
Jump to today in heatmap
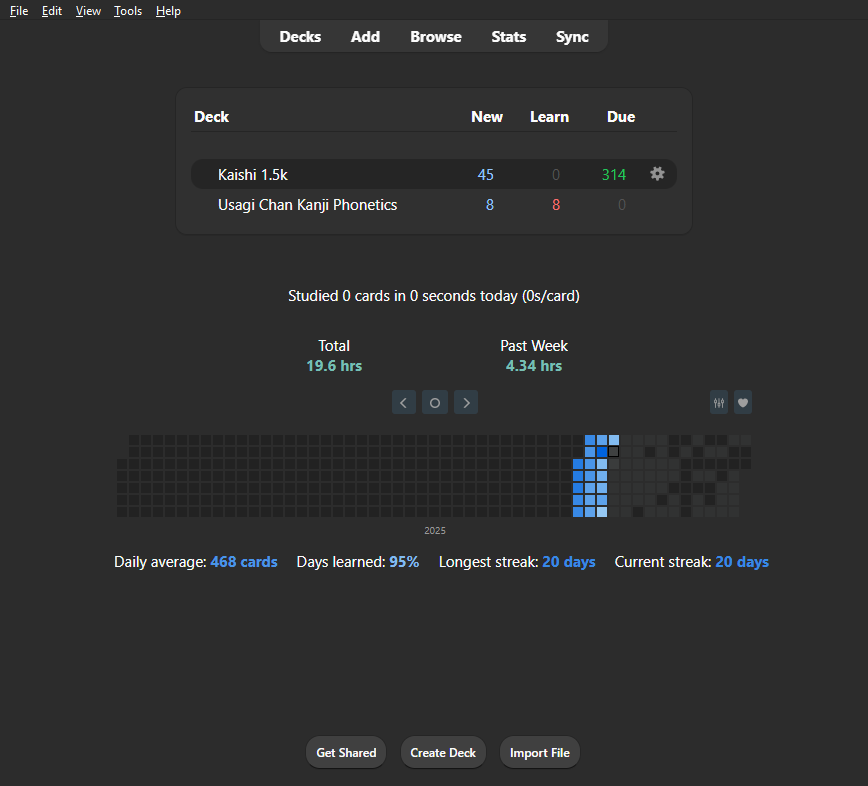click(435, 402)
